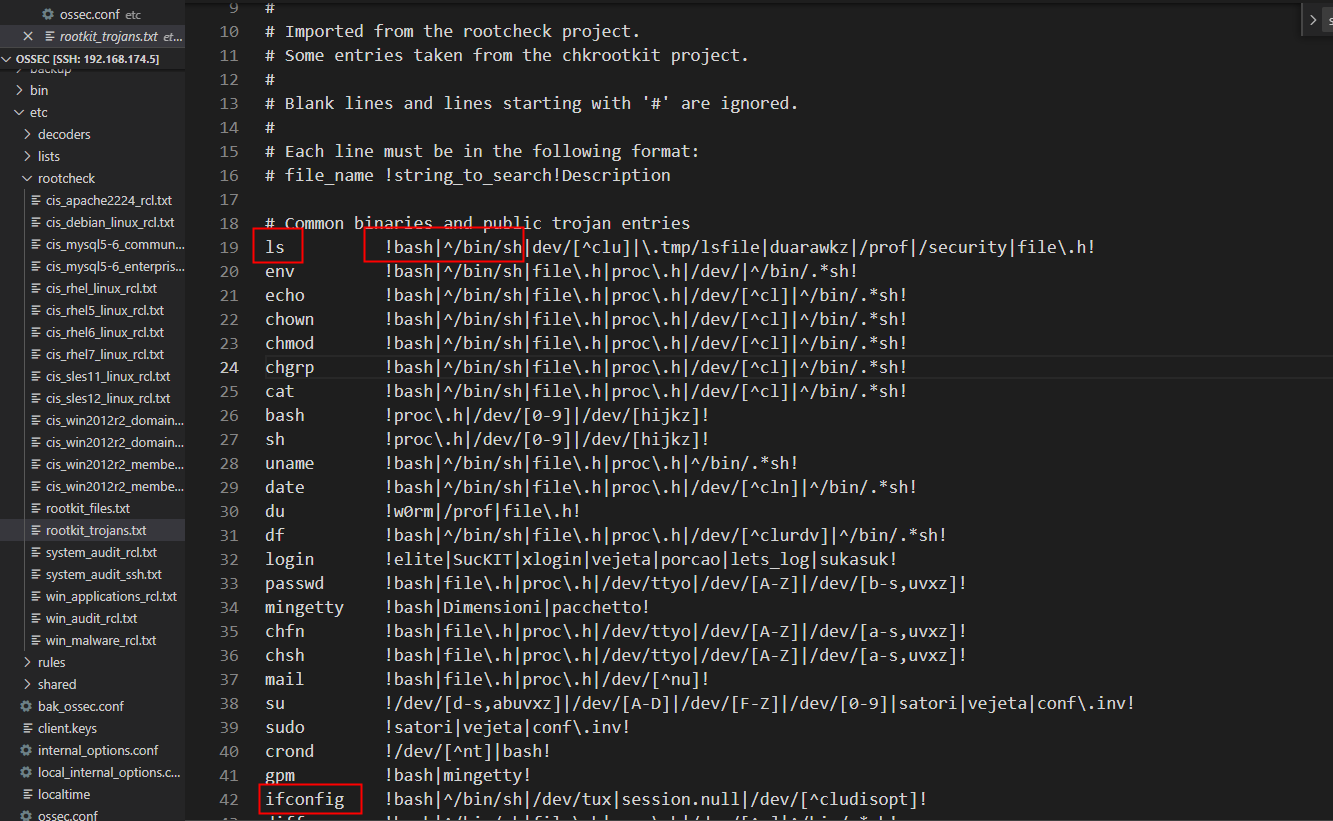Click comment 'file_name !string_to_search!Description'
This screenshot has width=1333, height=821.
478,175
